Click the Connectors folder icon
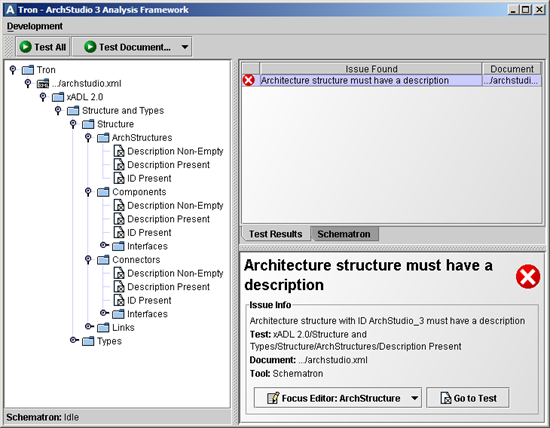Image resolution: width=550 pixels, height=428 pixels. (103, 260)
